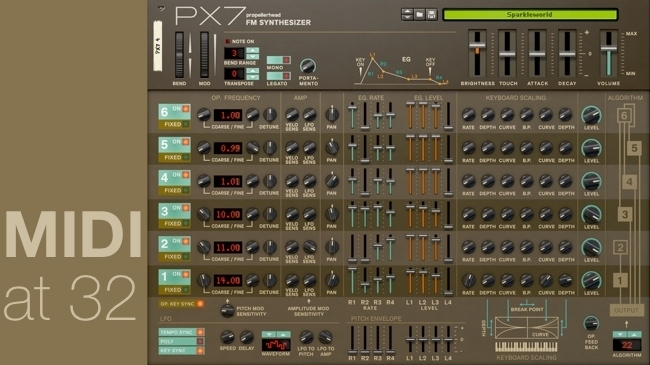Select operator 6 box in the algorithm diagram

tap(624, 115)
